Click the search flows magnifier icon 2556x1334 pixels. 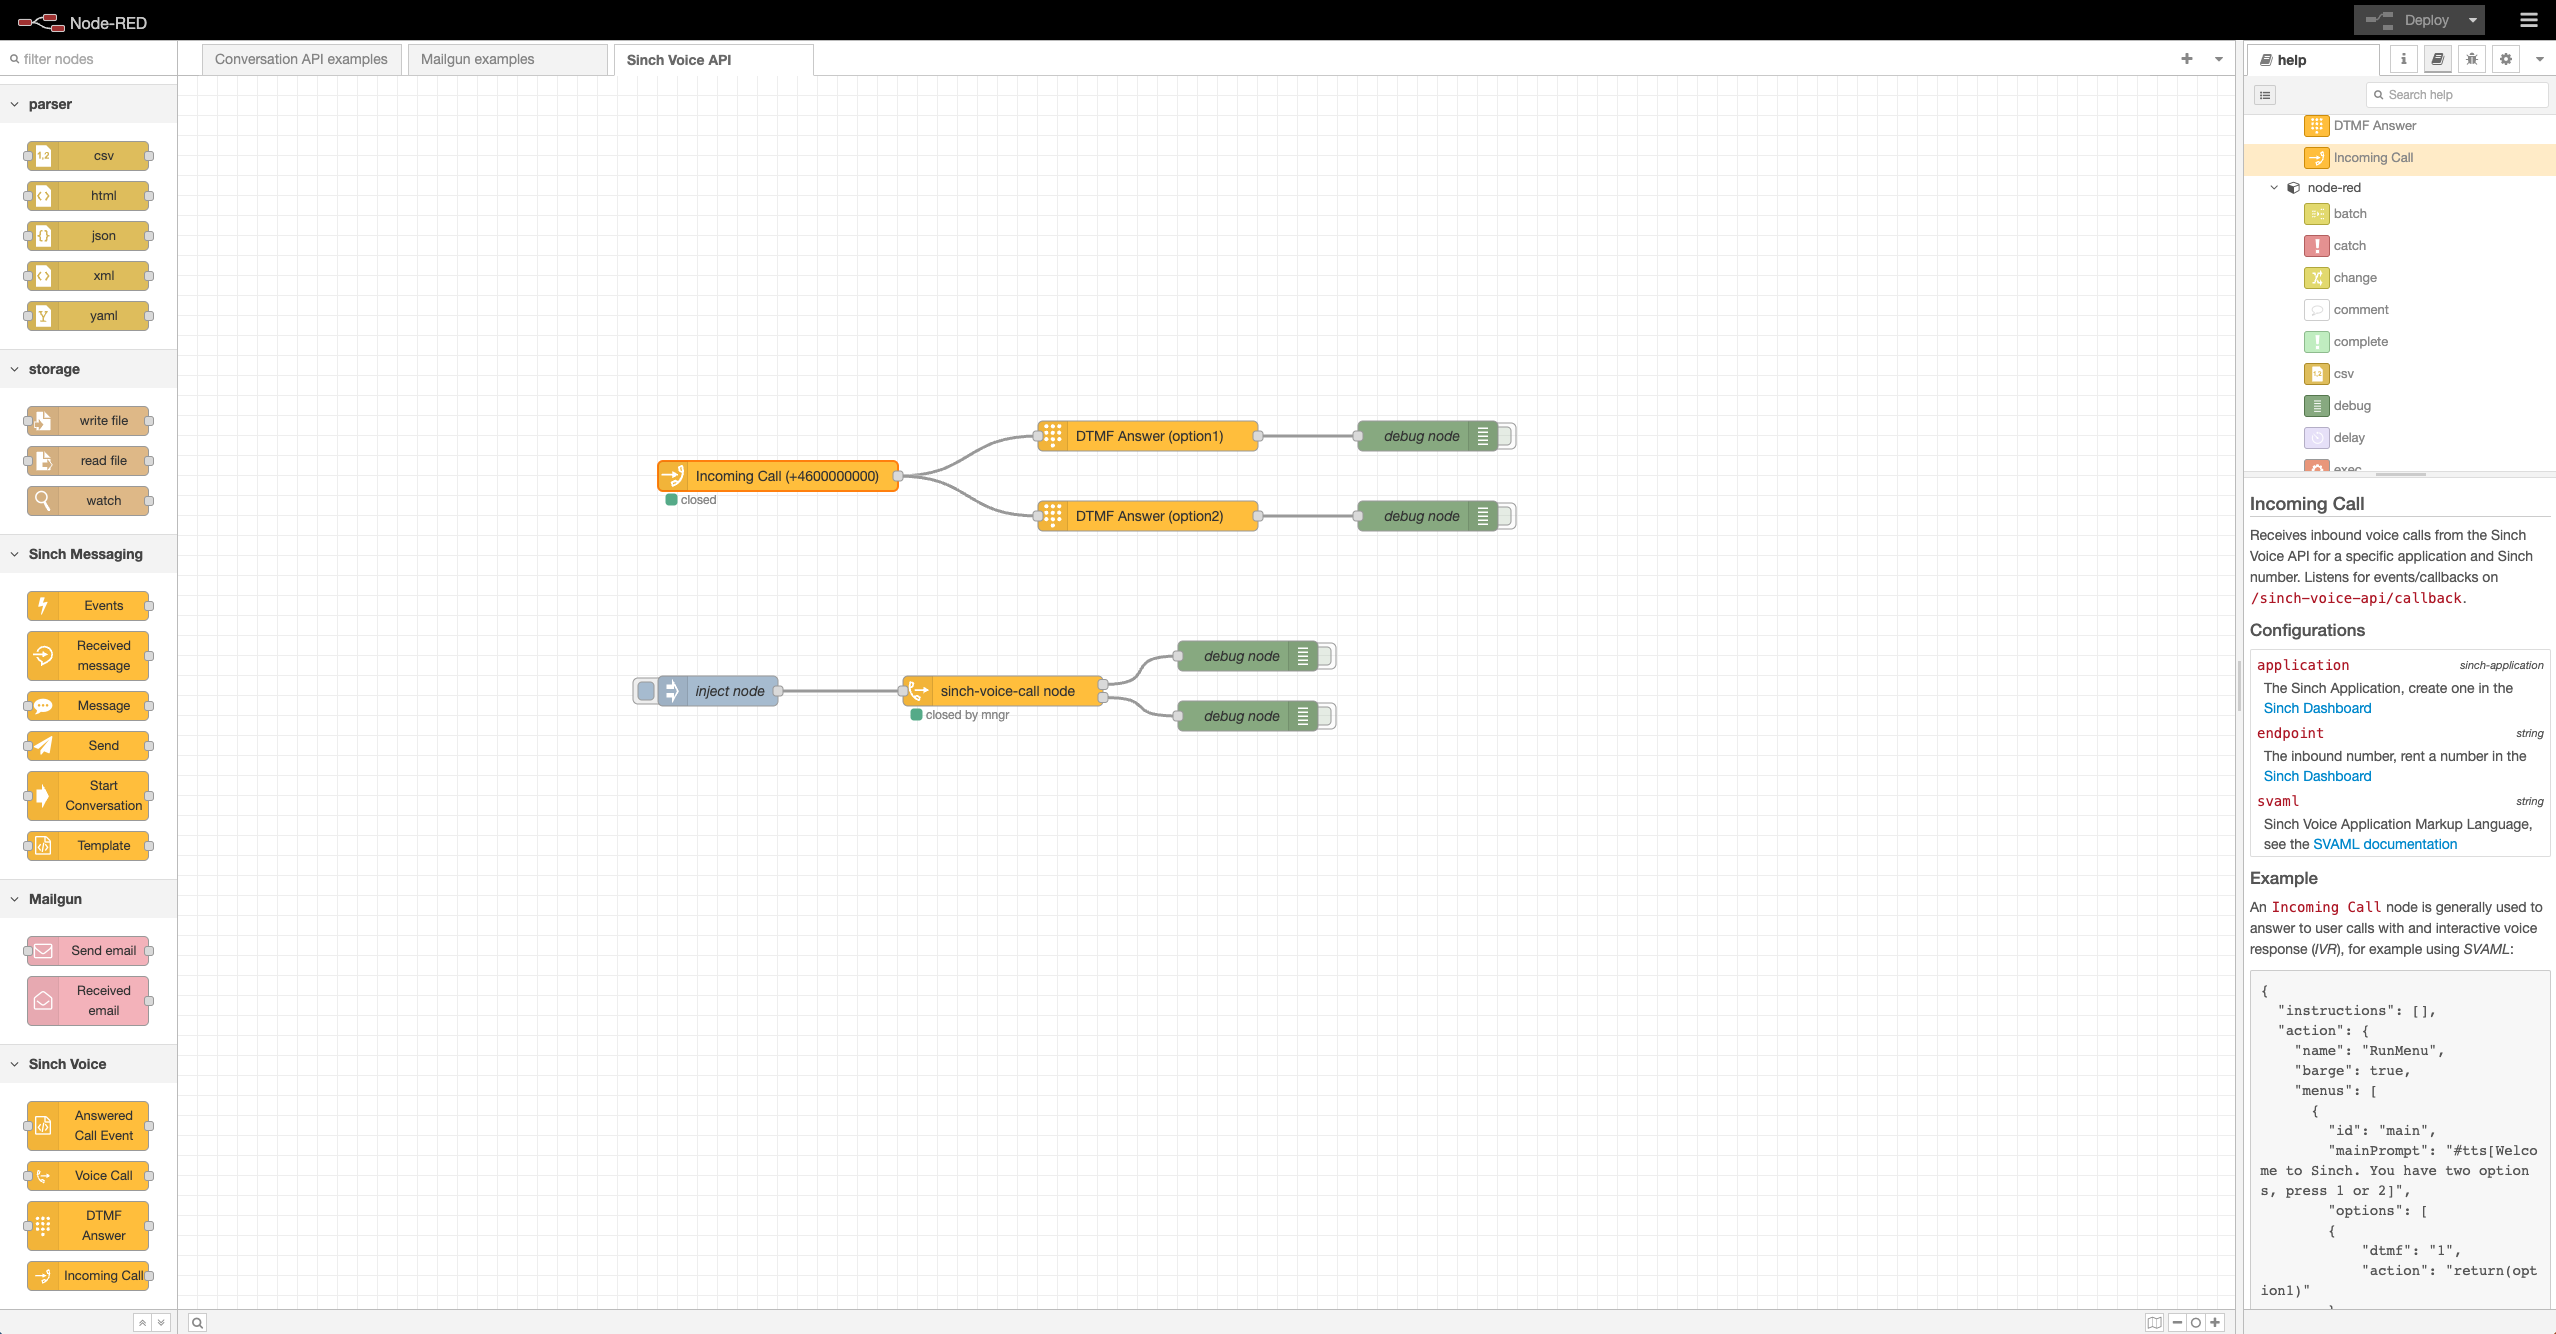(198, 1323)
